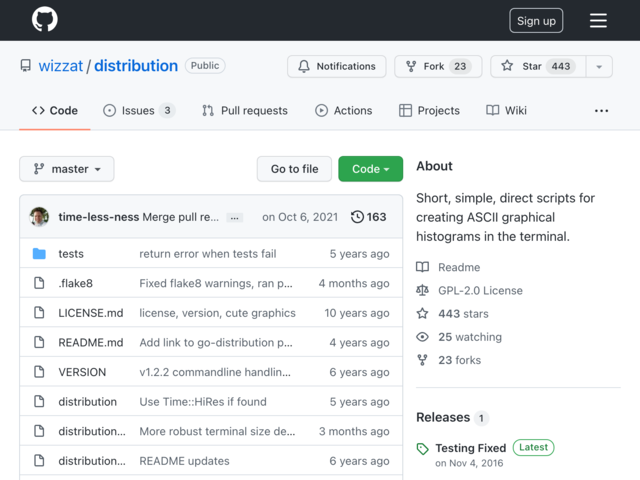
Task: Switch to the Issues tab
Action: 138,111
